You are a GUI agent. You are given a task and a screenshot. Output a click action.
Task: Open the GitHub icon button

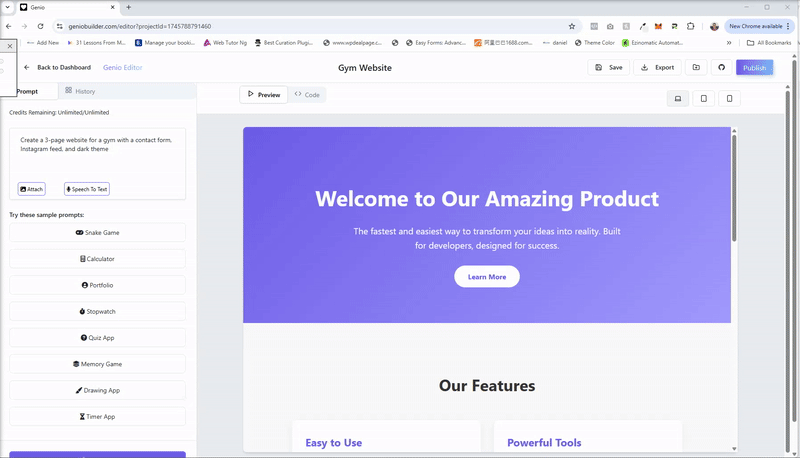tap(722, 68)
